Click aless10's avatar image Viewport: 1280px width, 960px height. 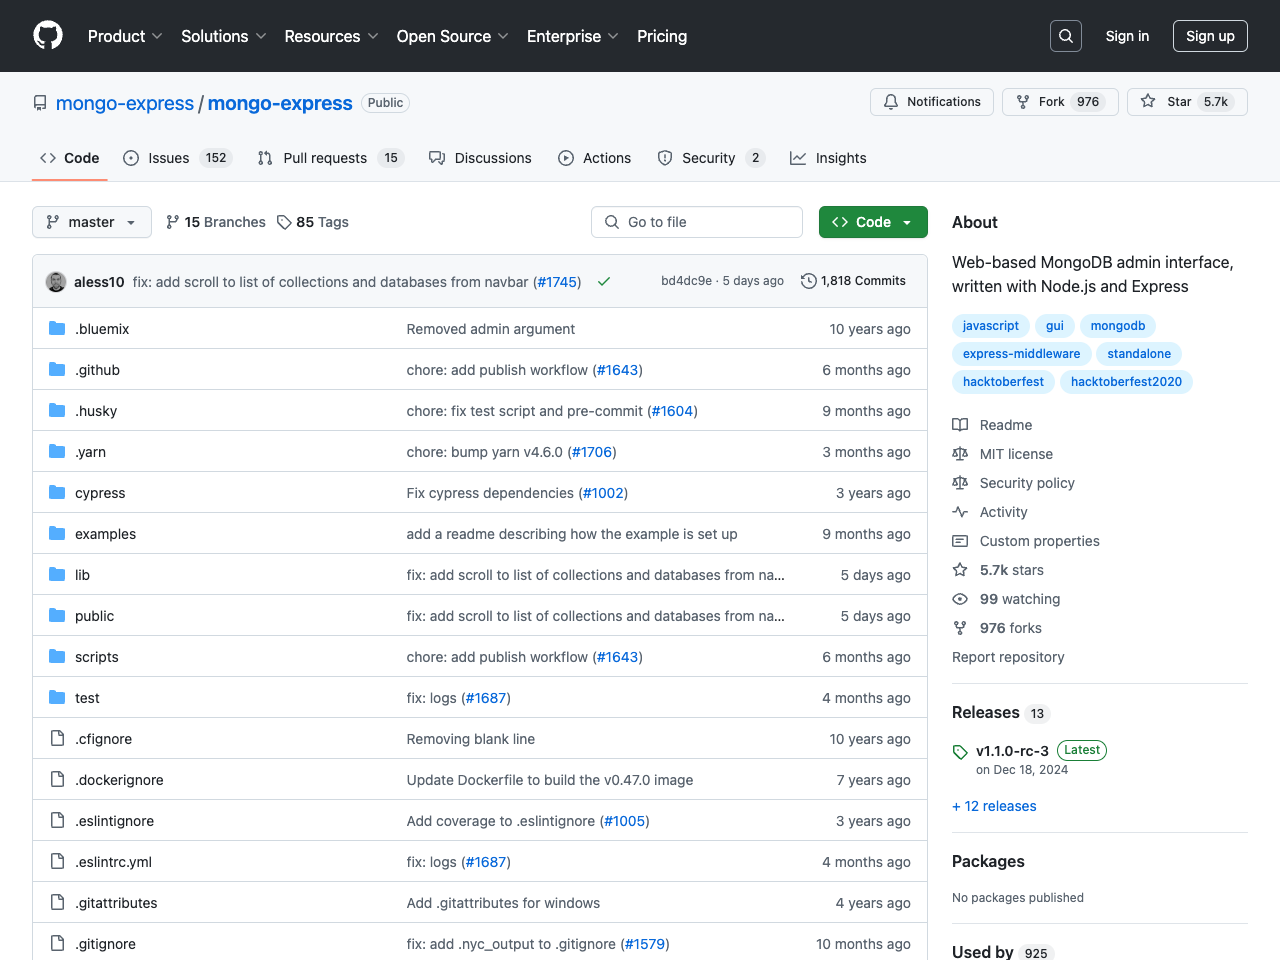tap(56, 282)
